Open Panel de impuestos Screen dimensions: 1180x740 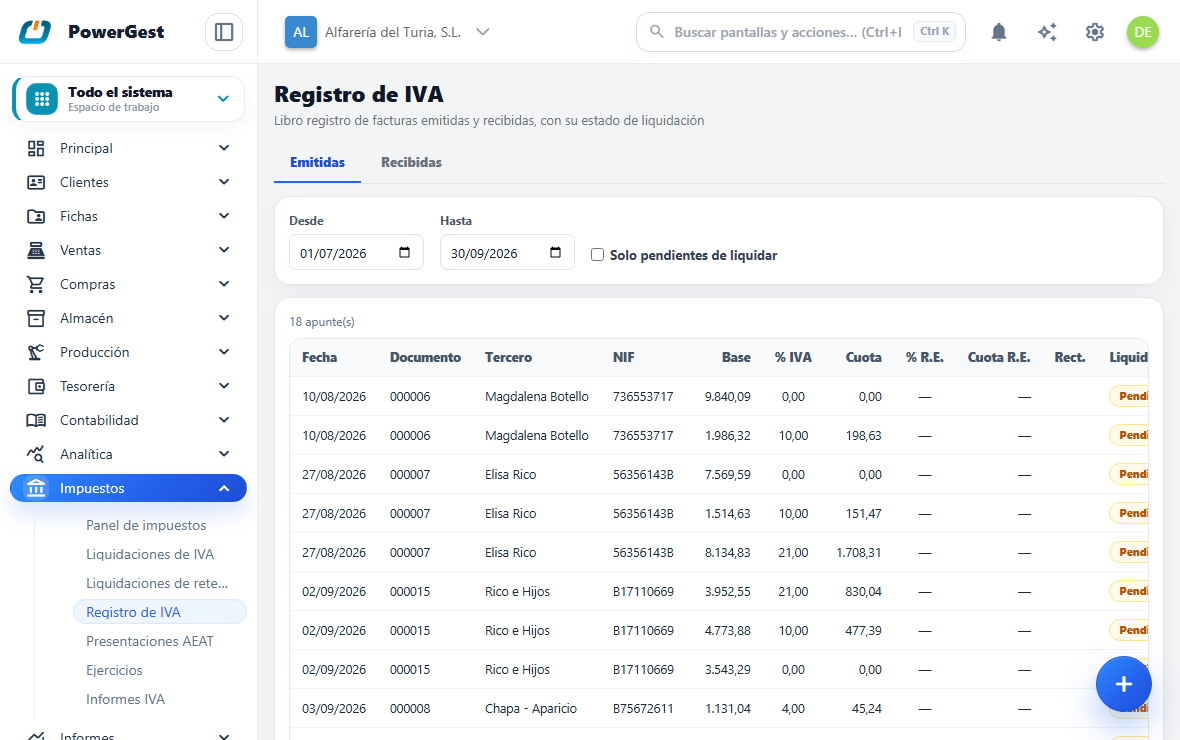point(146,525)
